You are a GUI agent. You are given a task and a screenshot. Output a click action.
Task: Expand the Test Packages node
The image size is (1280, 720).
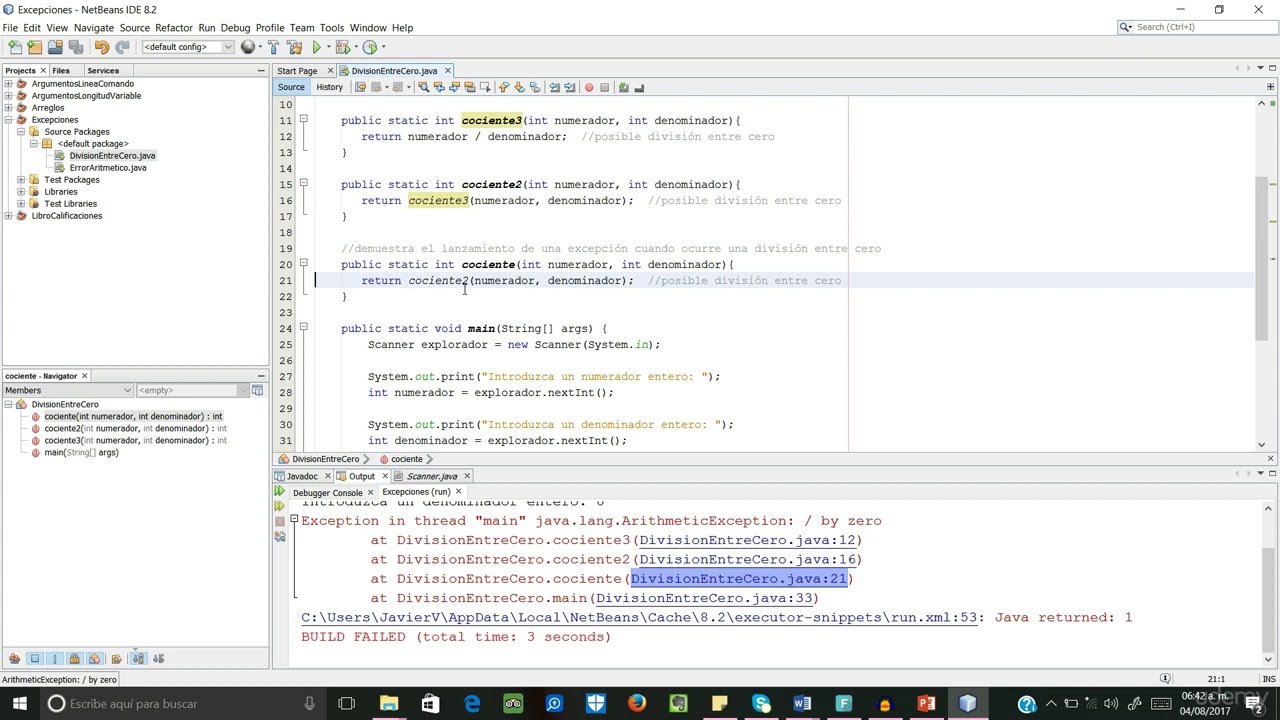[x=20, y=180]
